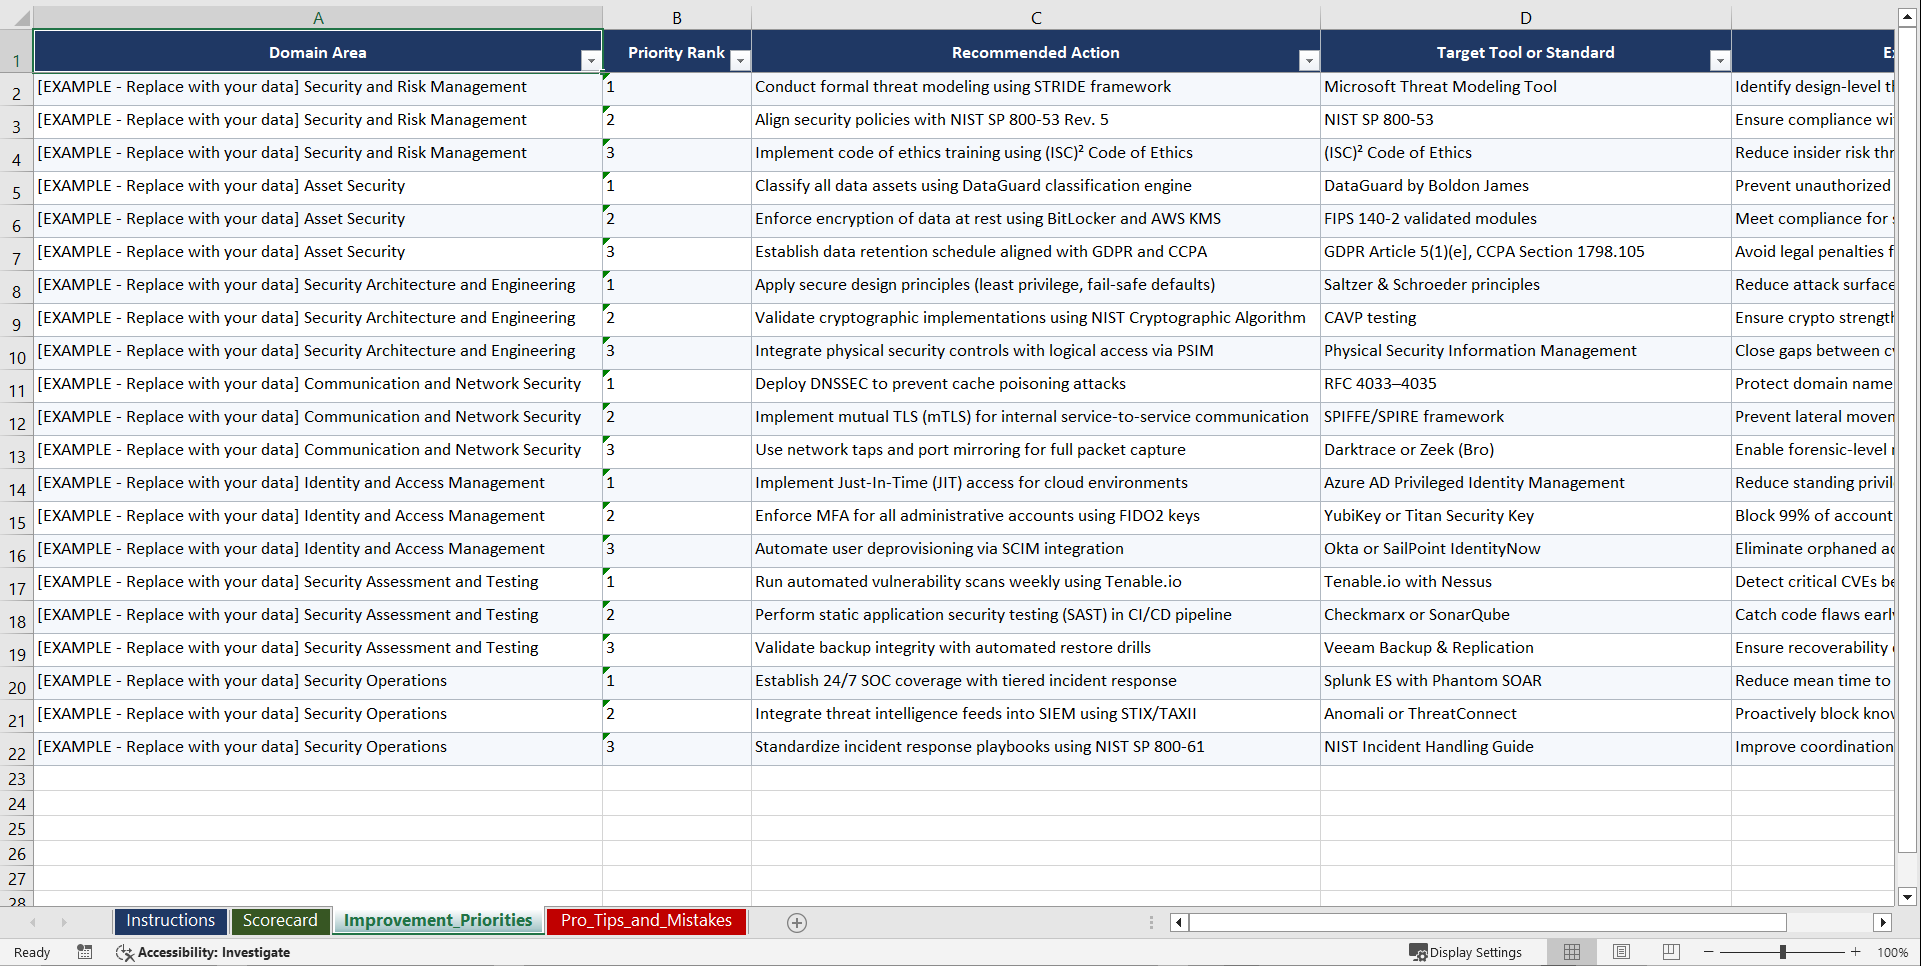Open filter dropdown on Domain Area column
The image size is (1921, 966).
pos(591,60)
